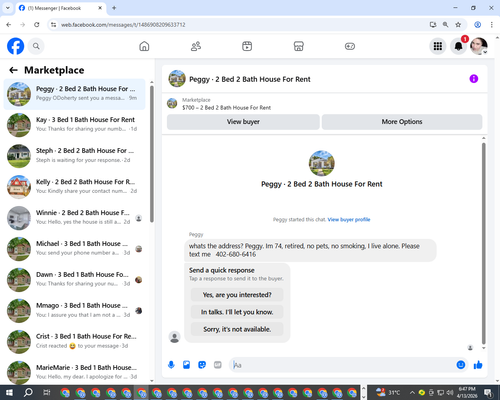Click the chat messages scrollbar
500x400 pixels.
[x=483, y=243]
